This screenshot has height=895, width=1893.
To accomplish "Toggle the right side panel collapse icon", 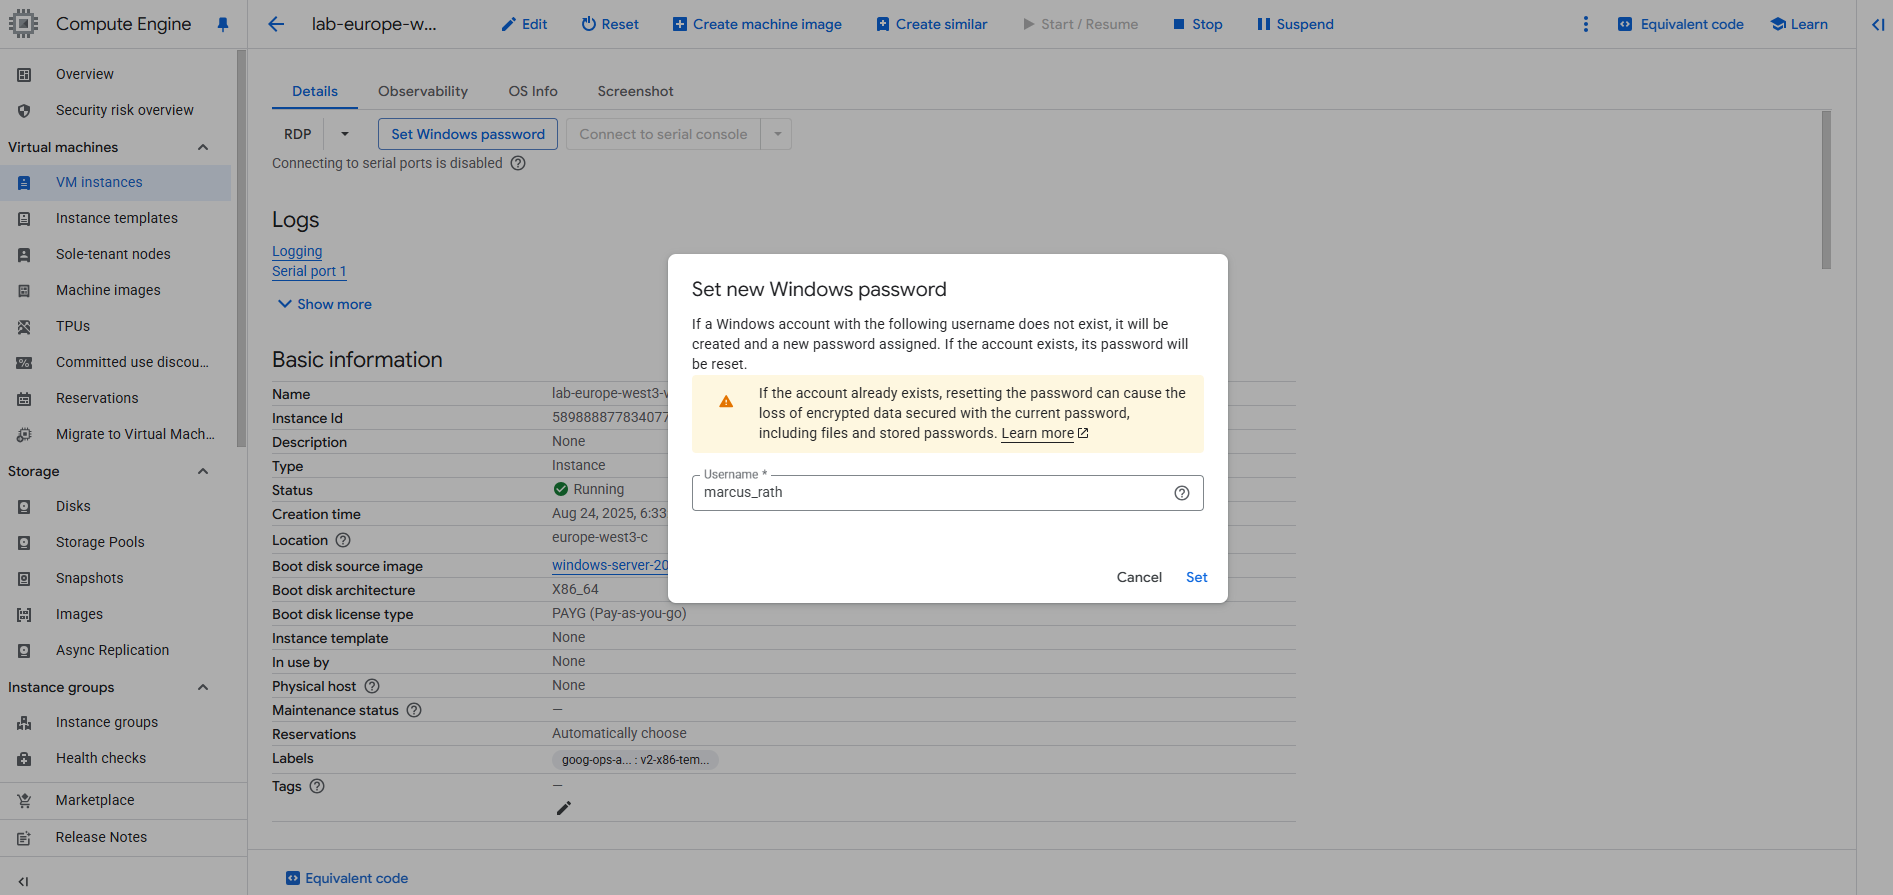I will click(x=1878, y=24).
